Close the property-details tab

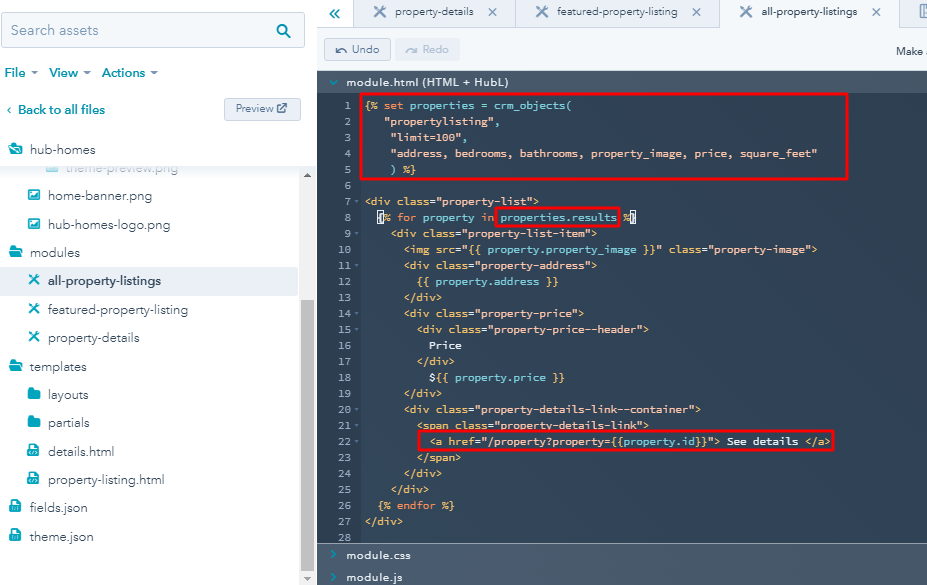[x=493, y=12]
